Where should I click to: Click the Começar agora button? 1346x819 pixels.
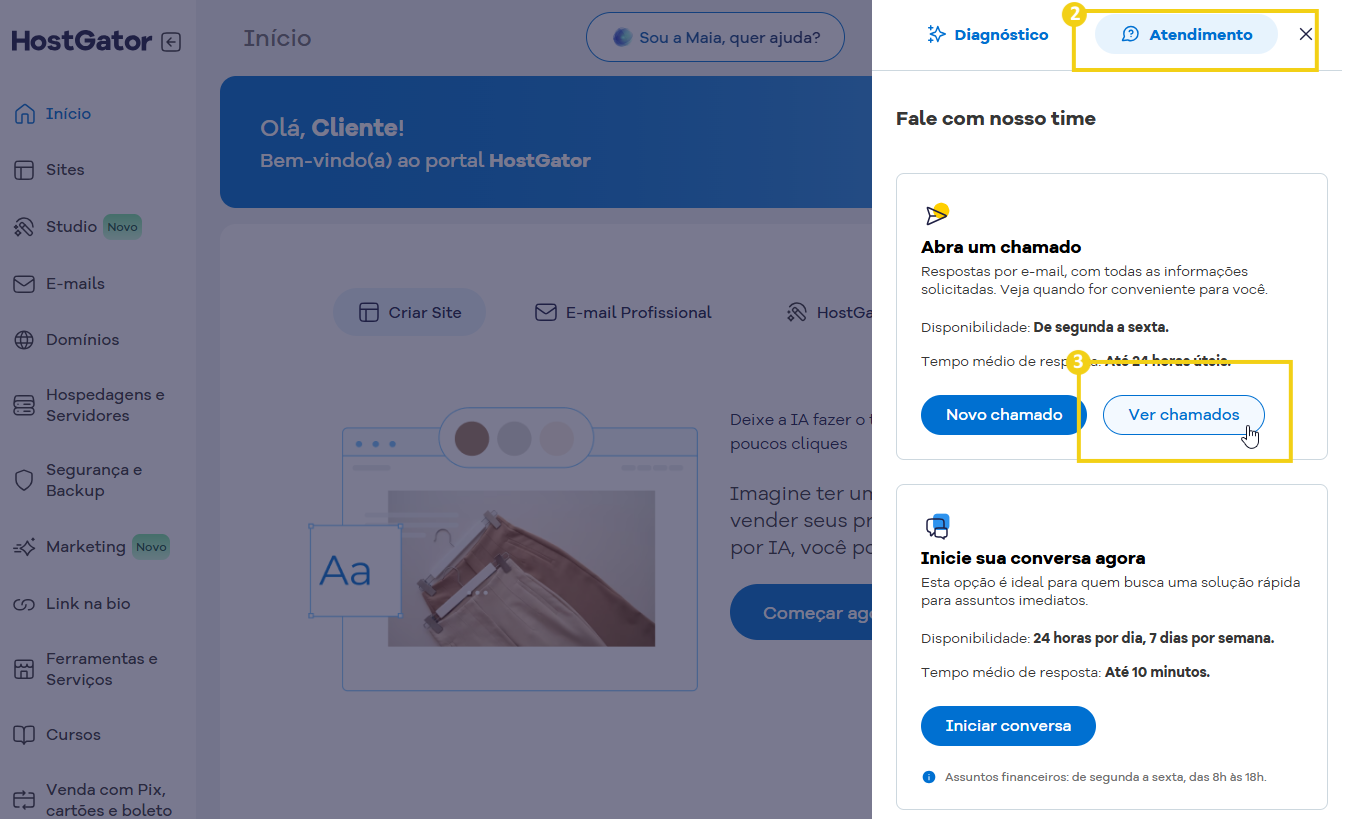[801, 613]
